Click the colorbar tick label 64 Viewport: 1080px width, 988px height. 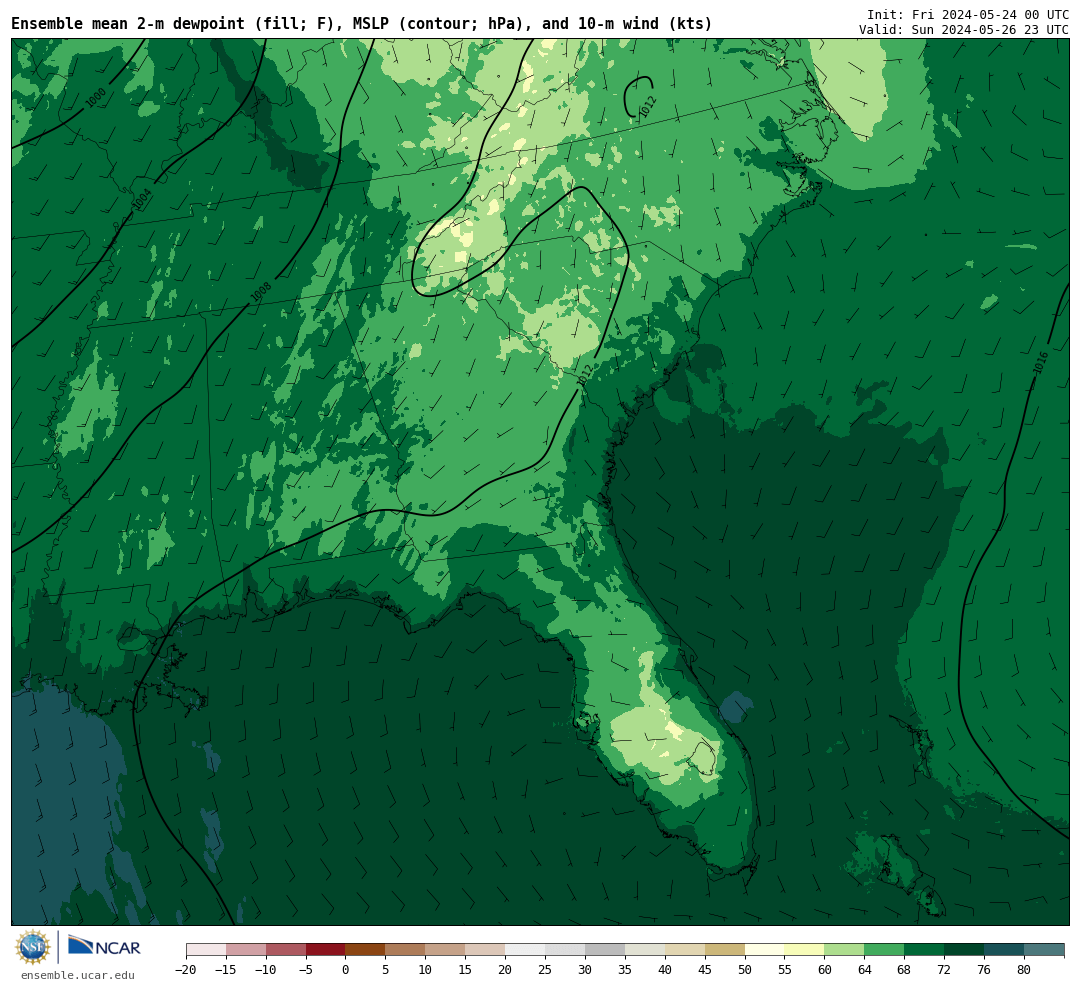pos(864,969)
